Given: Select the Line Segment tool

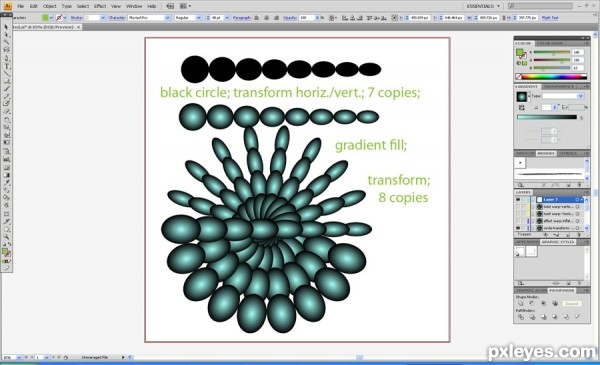Looking at the screenshot, I should click(x=7, y=73).
